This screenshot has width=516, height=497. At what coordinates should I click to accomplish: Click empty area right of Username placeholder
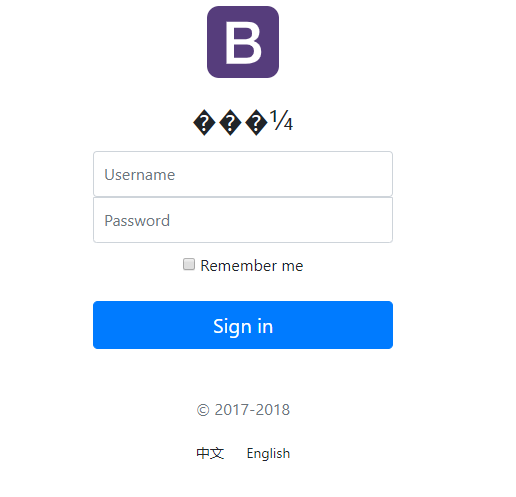tap(283, 174)
